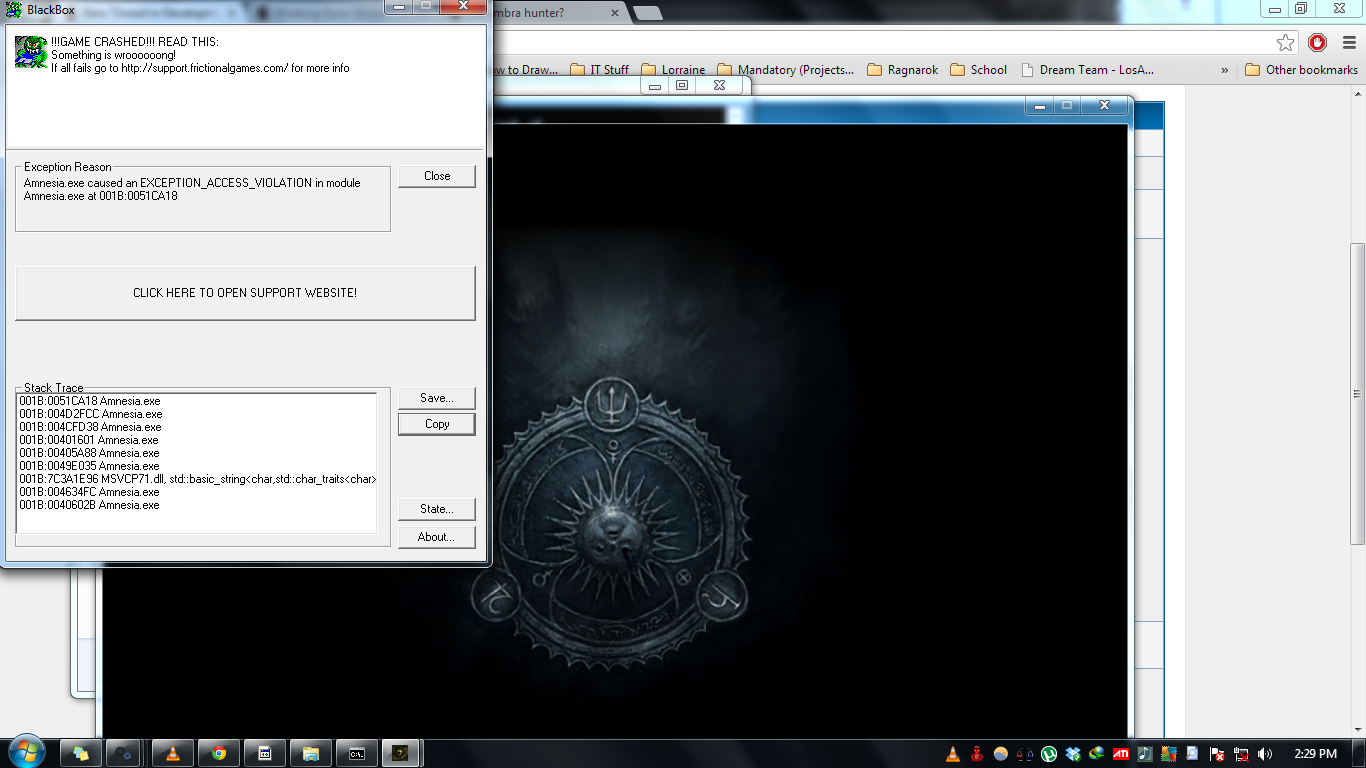Viewport: 1366px width, 768px height.
Task: Click the uTorrent tray icon
Action: pyautogui.click(x=1049, y=754)
